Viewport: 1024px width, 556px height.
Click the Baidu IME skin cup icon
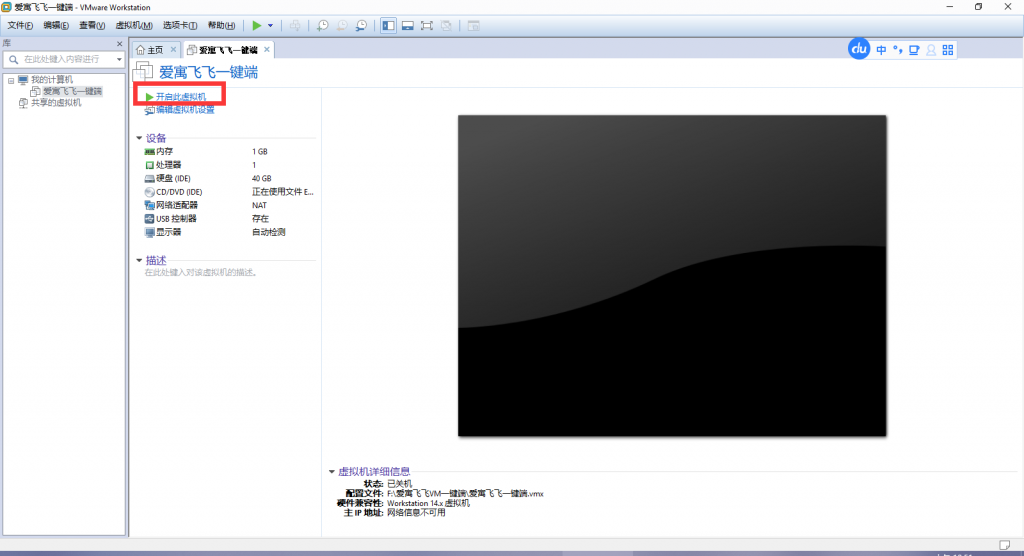914,50
